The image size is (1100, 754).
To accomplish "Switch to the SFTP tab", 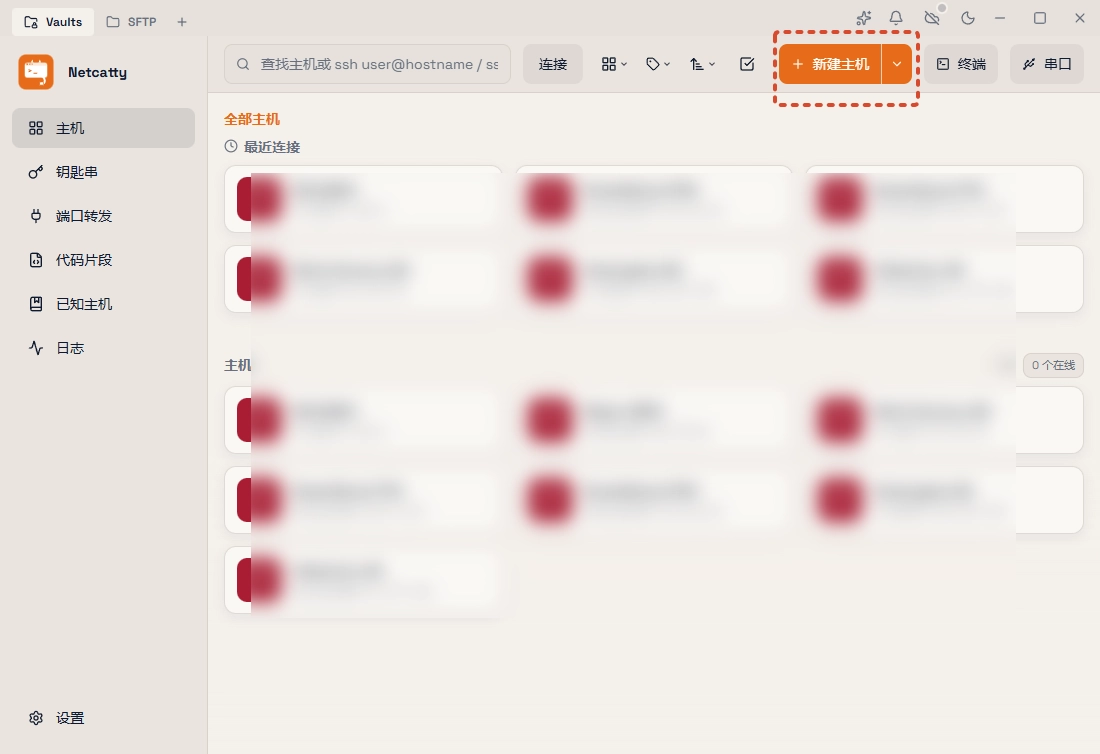I will coord(132,22).
